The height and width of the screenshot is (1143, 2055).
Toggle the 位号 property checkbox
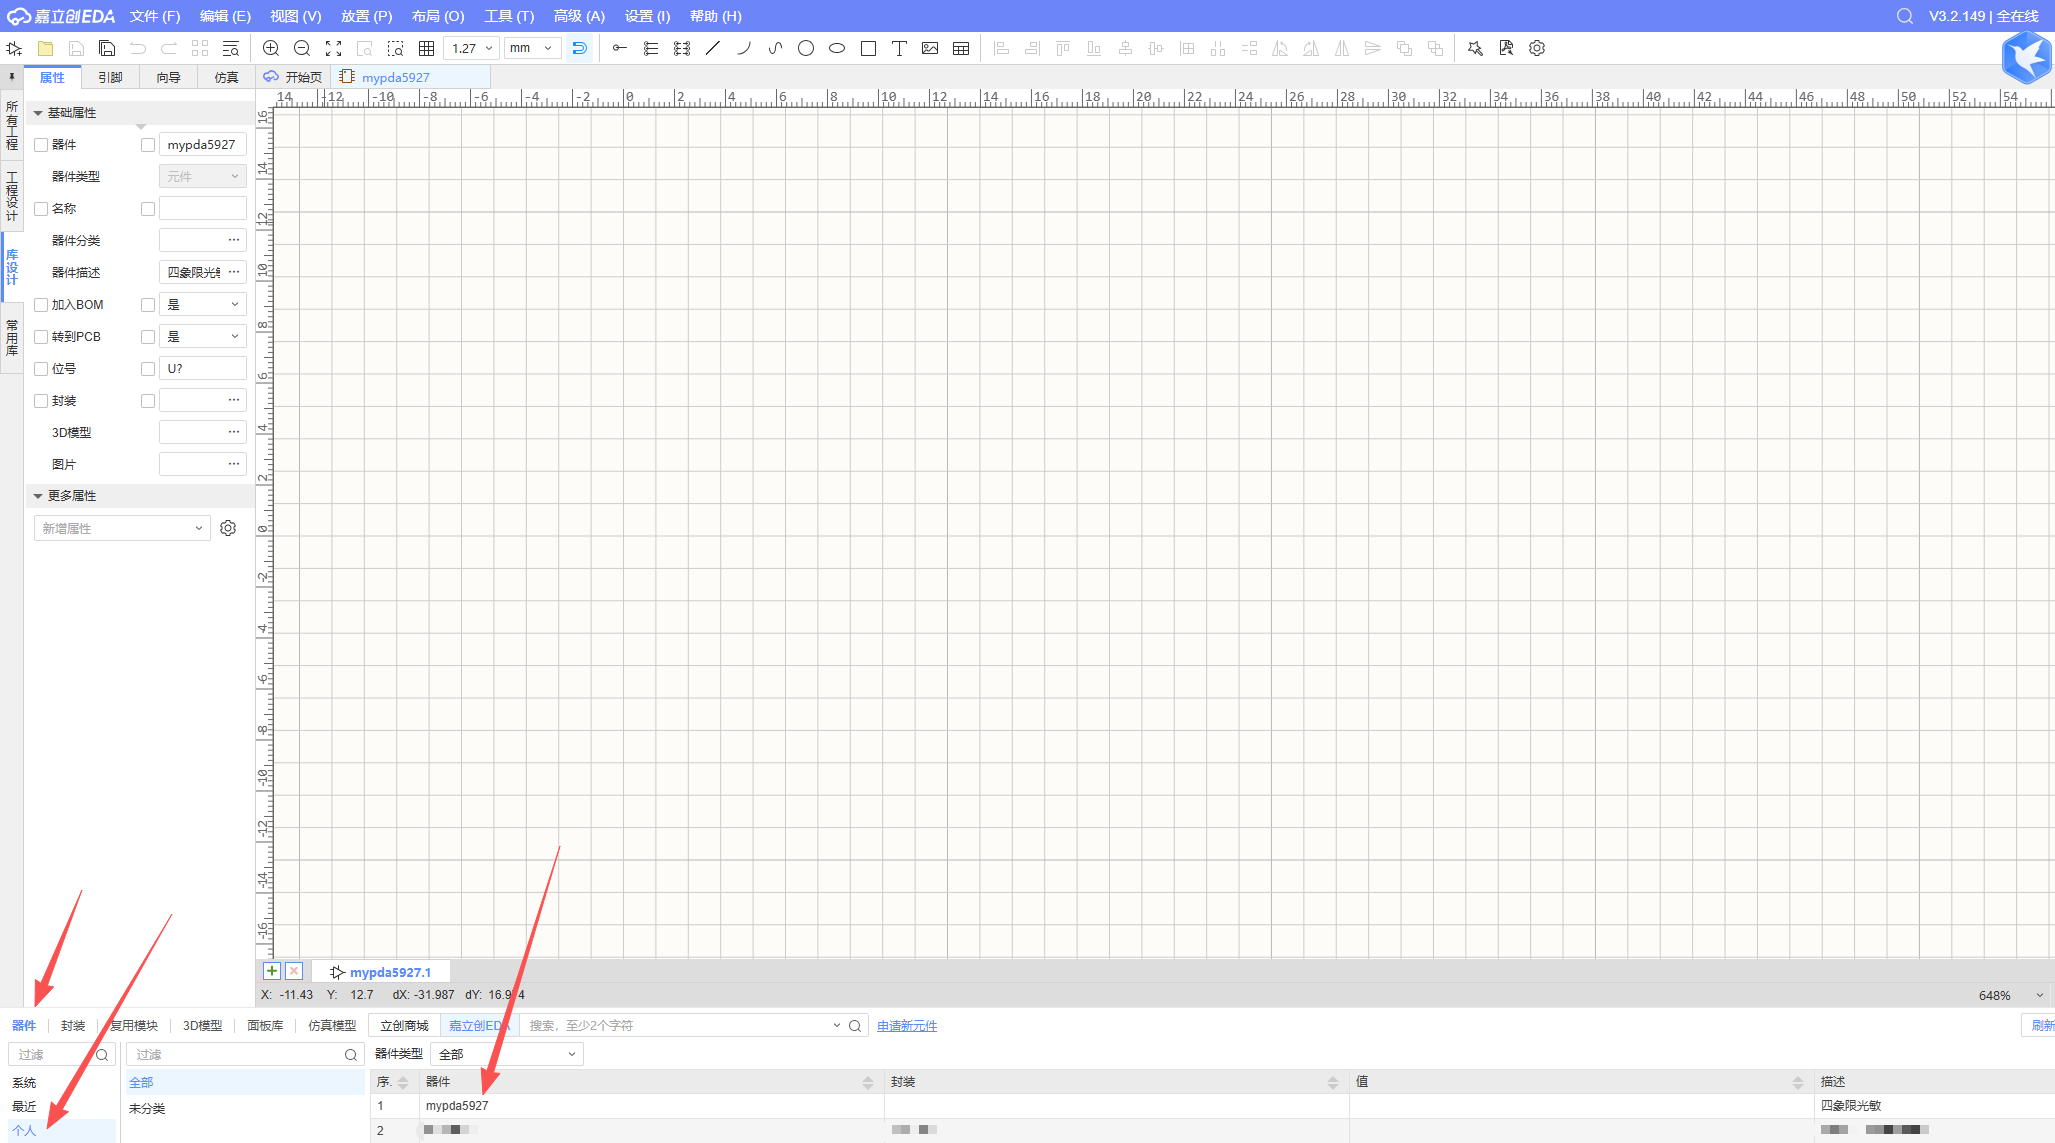coord(41,369)
